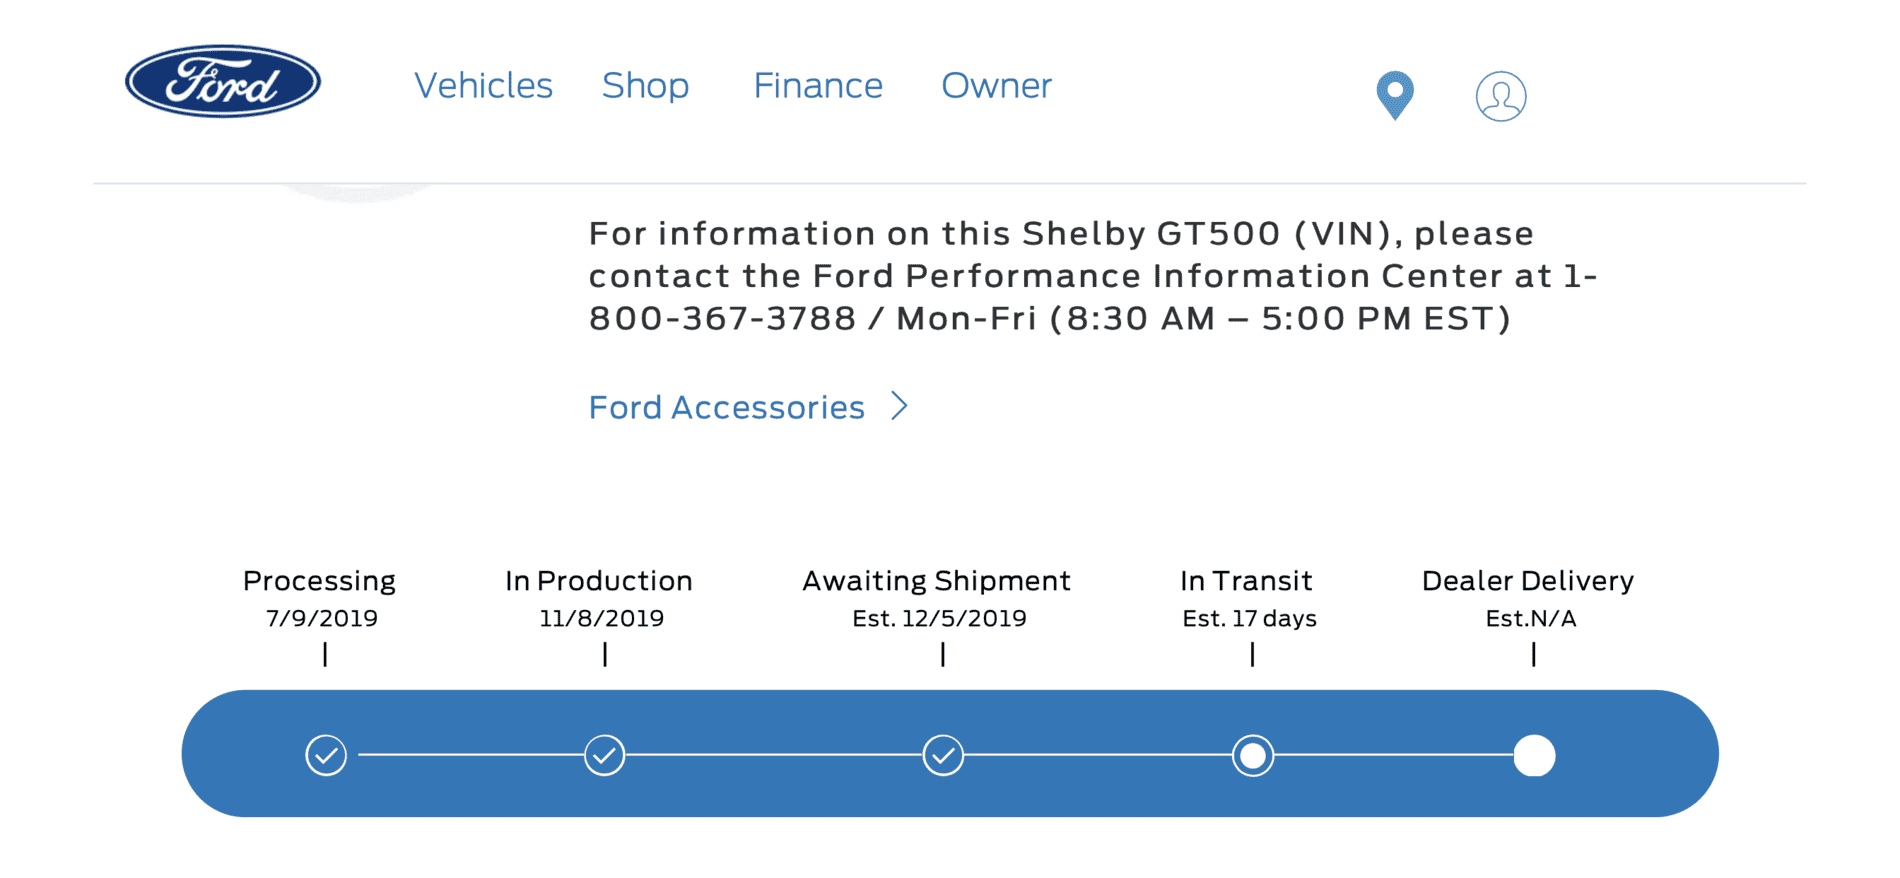Open the Shop menu
Viewport: 1900px width, 878px height.
pyautogui.click(x=645, y=86)
